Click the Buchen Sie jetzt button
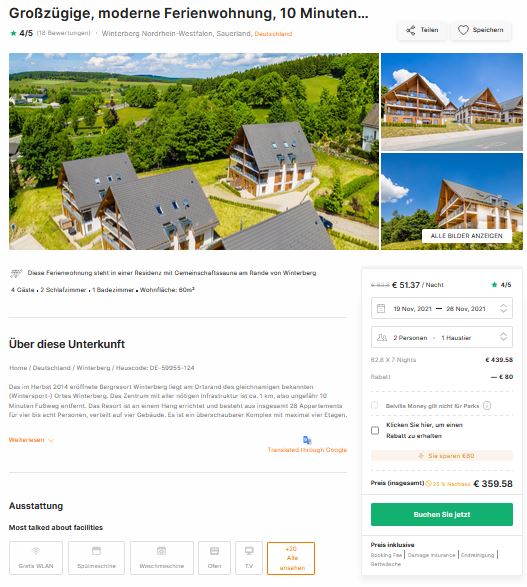 pyautogui.click(x=442, y=514)
